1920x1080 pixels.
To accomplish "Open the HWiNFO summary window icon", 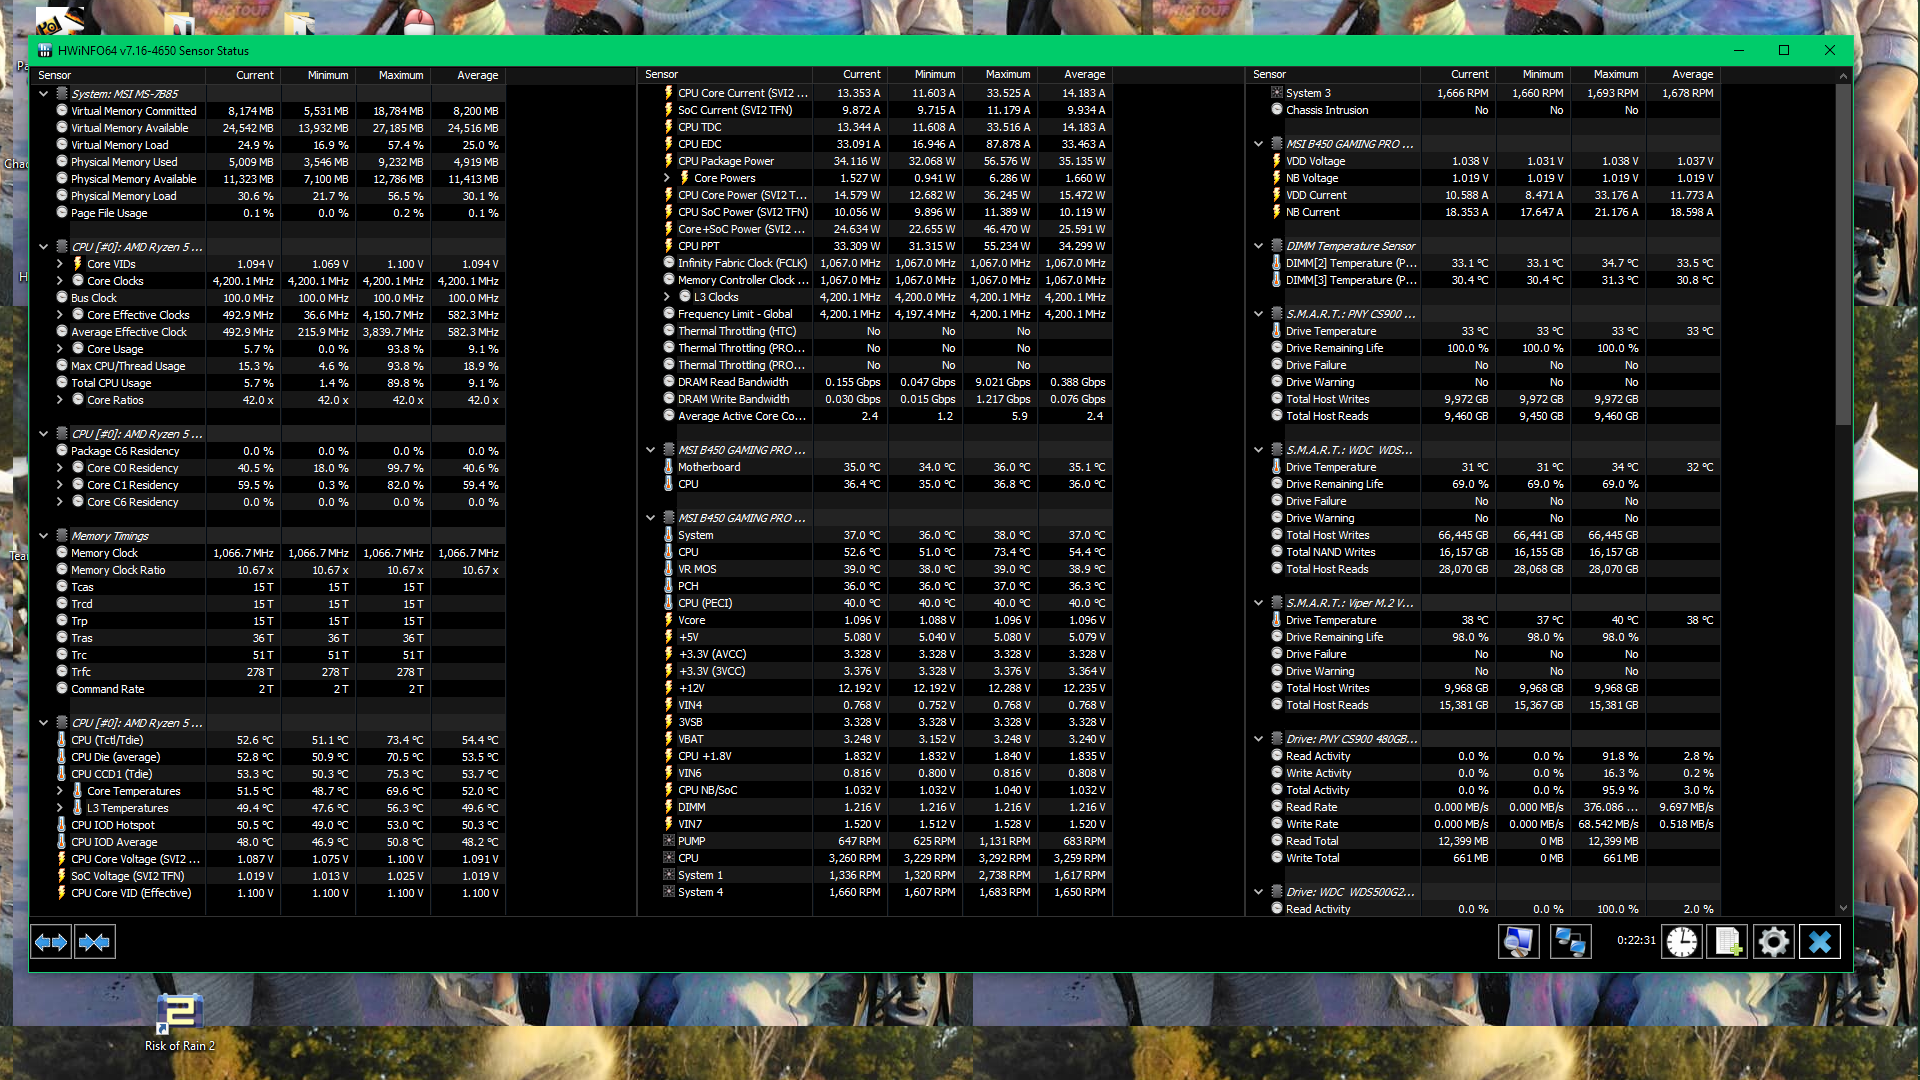I will [x=1518, y=942].
